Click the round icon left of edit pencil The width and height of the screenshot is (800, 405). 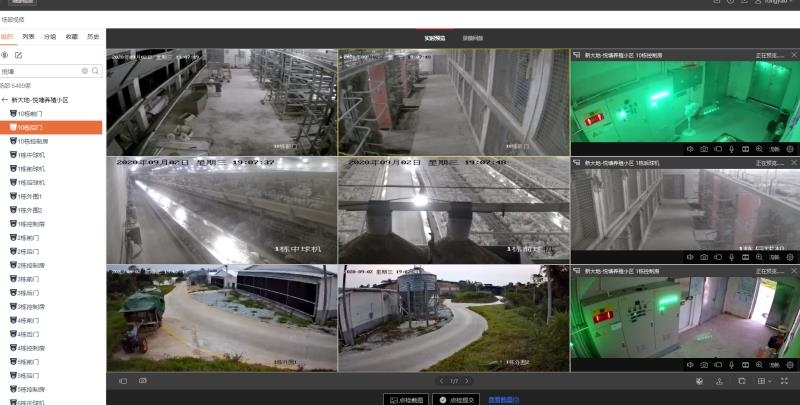click(x=5, y=55)
